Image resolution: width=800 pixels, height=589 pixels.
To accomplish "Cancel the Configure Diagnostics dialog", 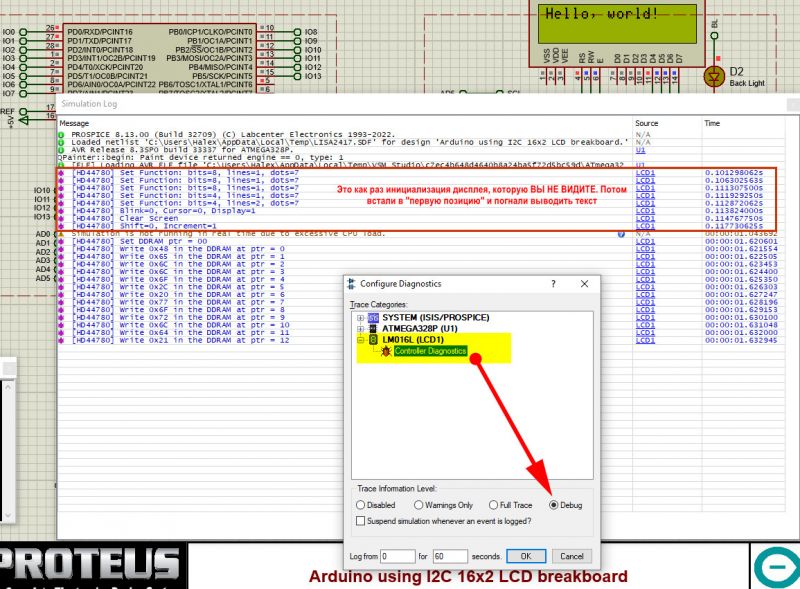I will 572,556.
